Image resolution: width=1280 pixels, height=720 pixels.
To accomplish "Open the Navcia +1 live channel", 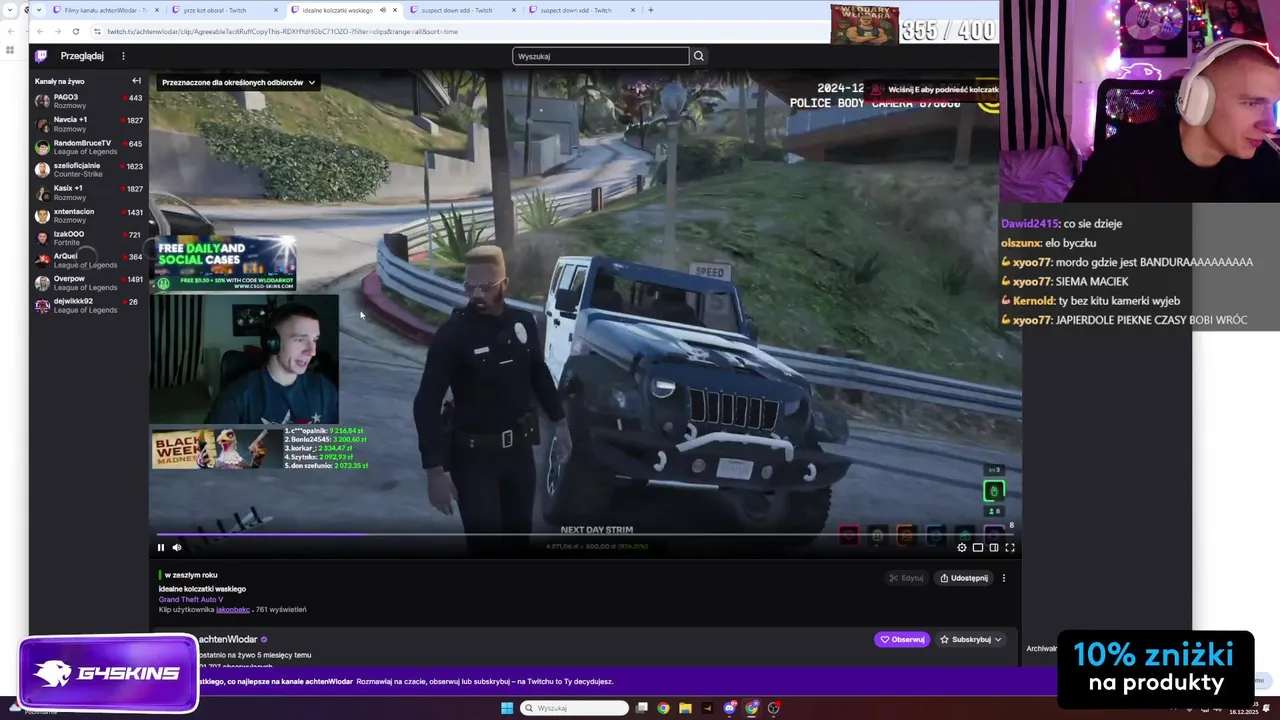I will tap(89, 124).
